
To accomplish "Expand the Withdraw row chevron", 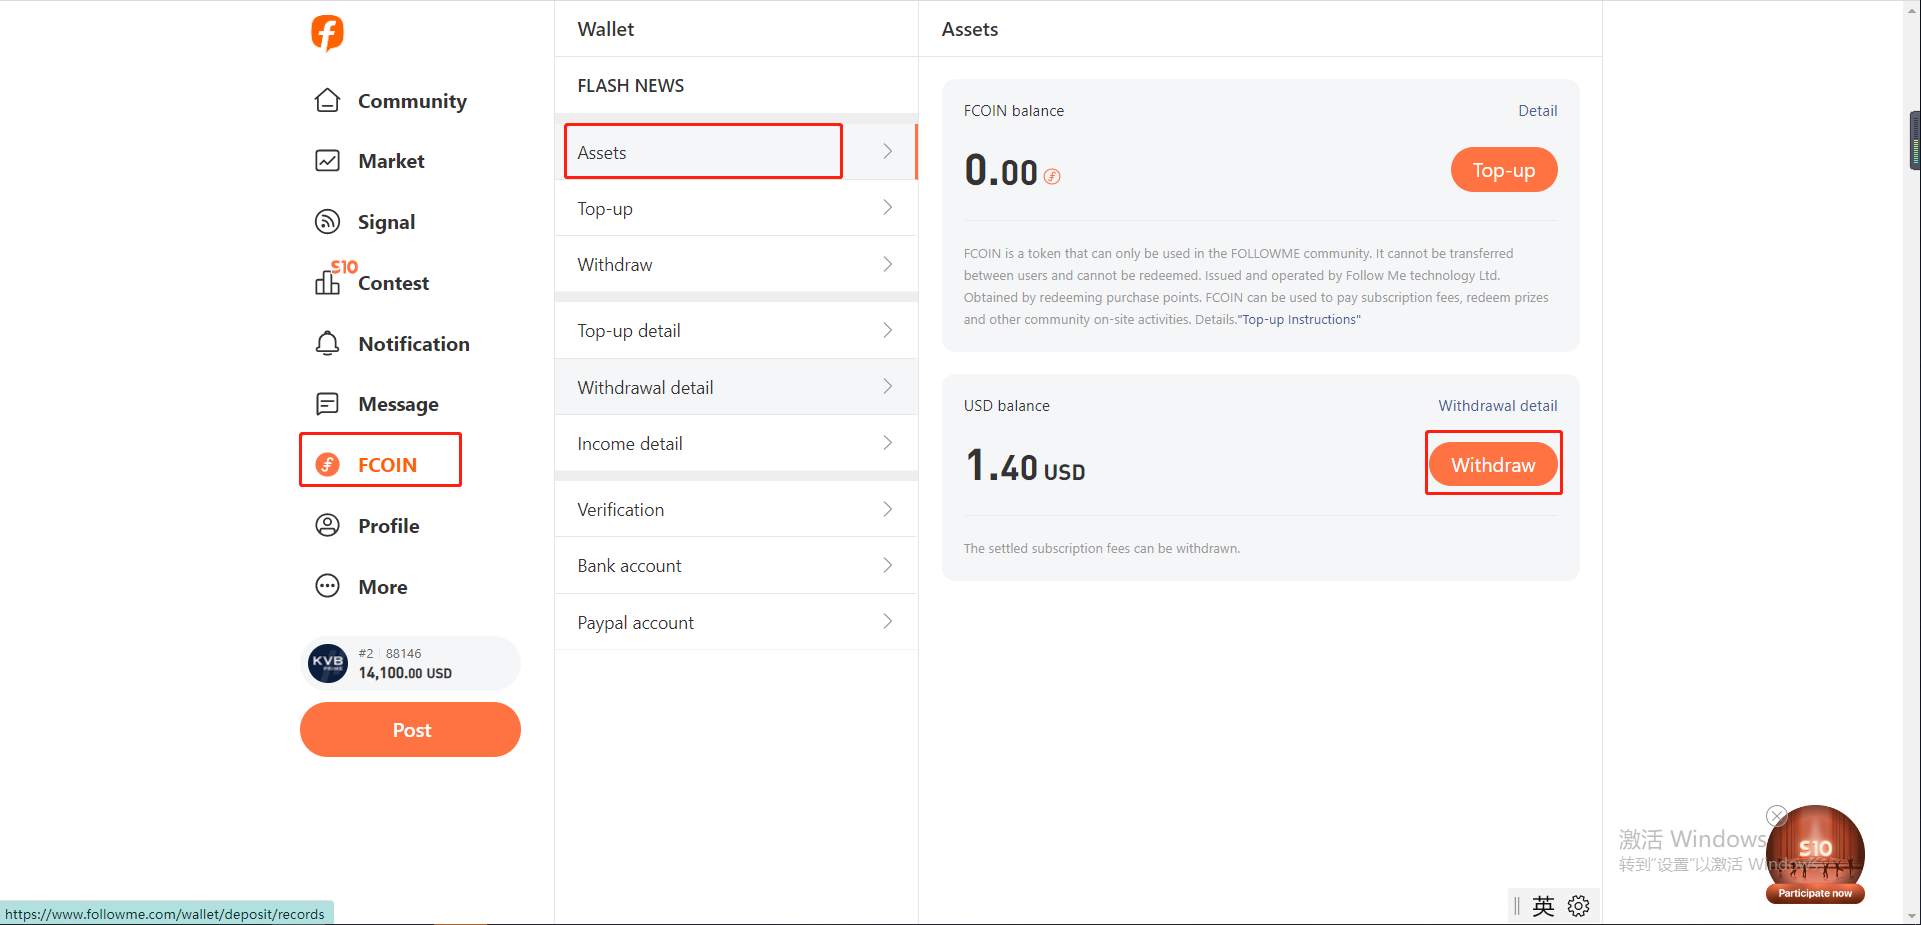I will point(887,264).
